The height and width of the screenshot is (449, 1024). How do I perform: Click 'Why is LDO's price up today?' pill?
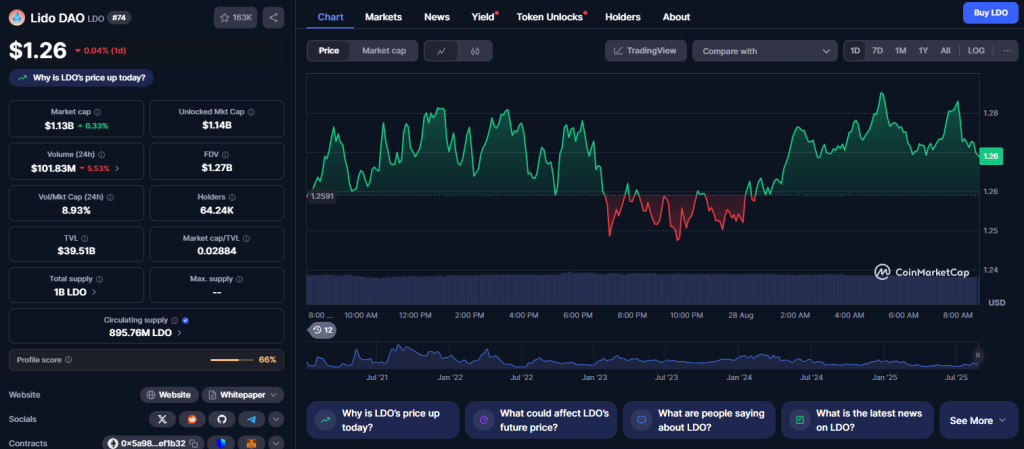82,77
